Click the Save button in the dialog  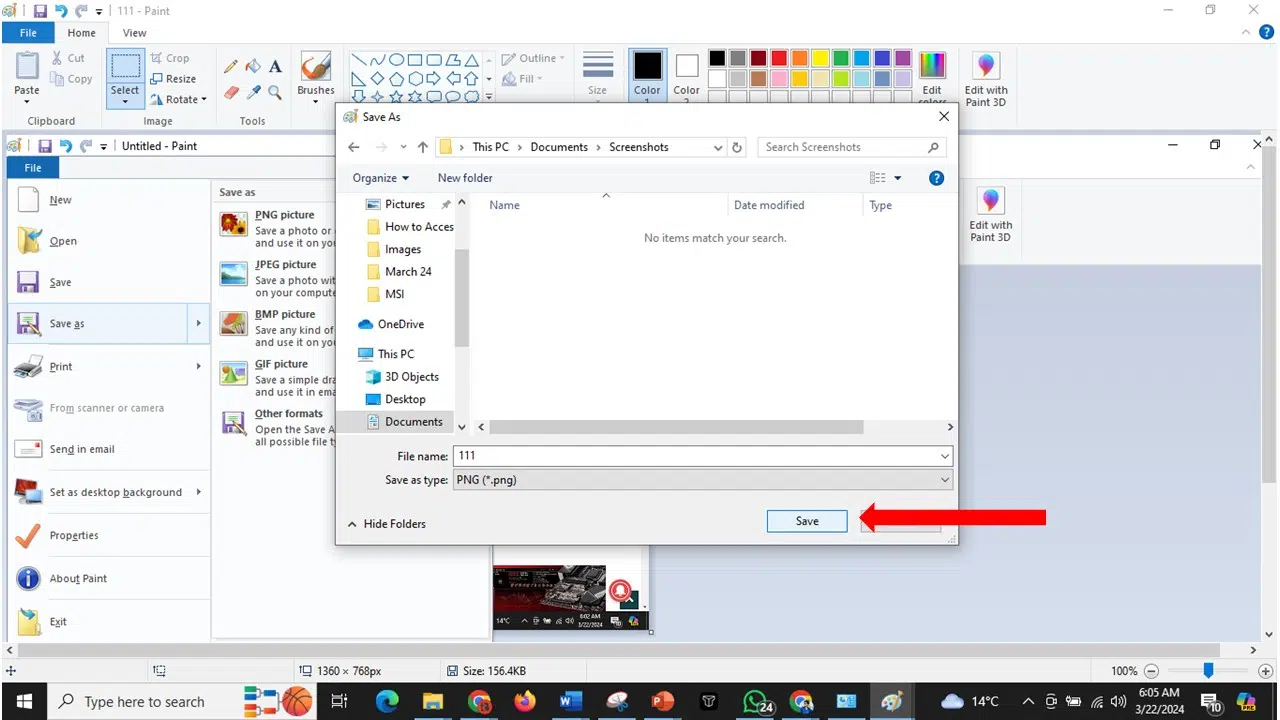tap(807, 521)
